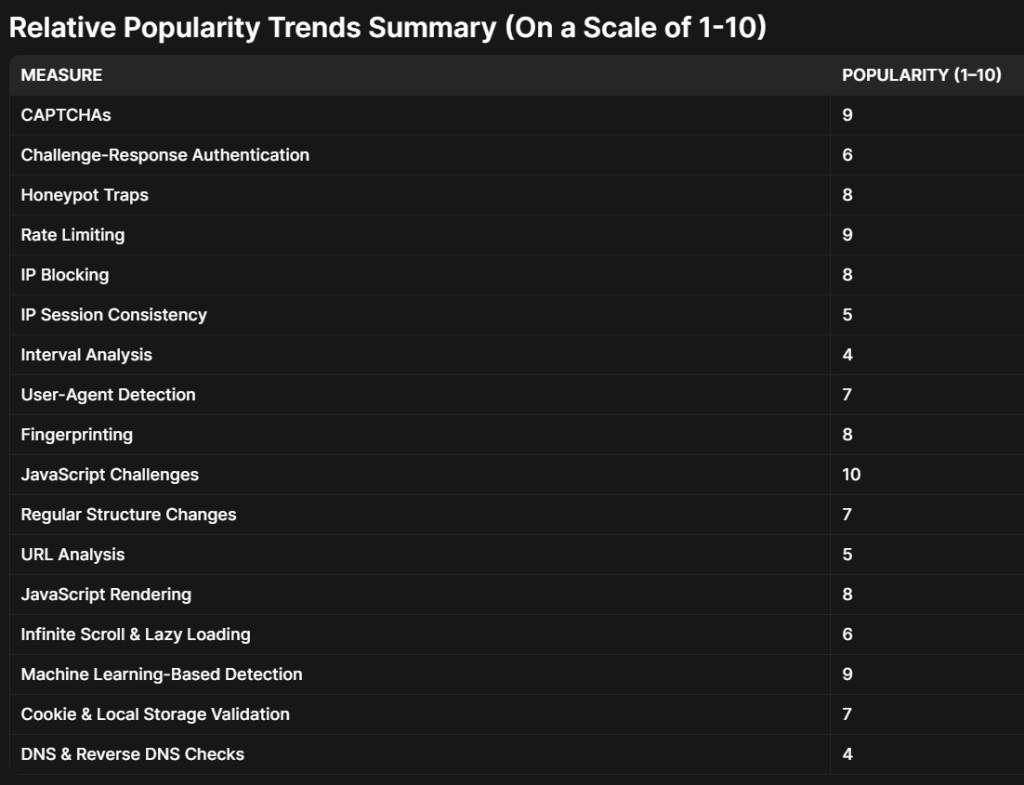Click the MEASURE column header
Viewport: 1024px width, 785px height.
click(61, 75)
